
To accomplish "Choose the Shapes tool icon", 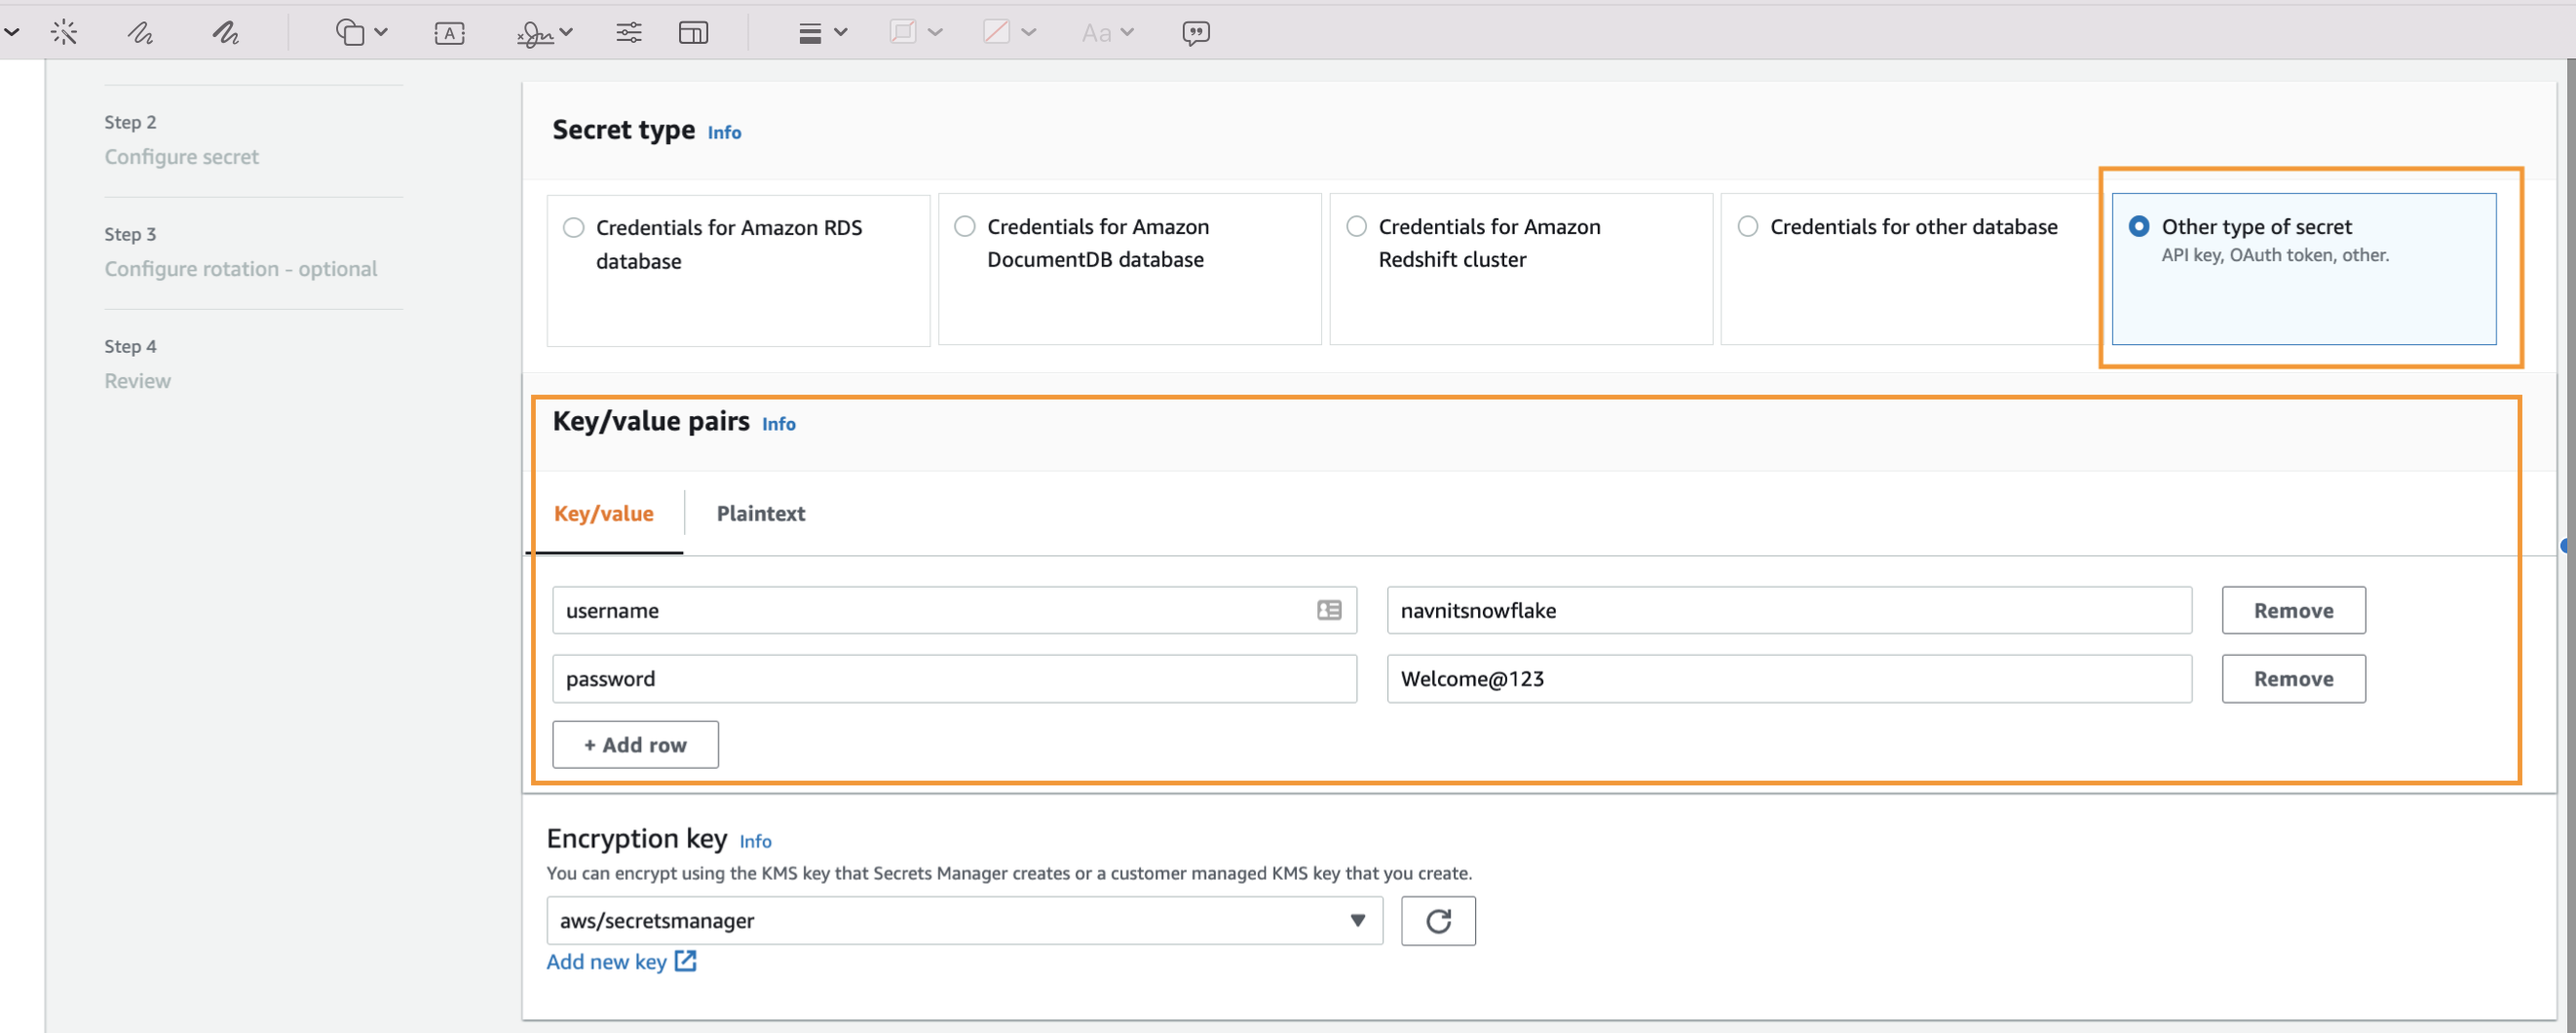I will pos(350,33).
